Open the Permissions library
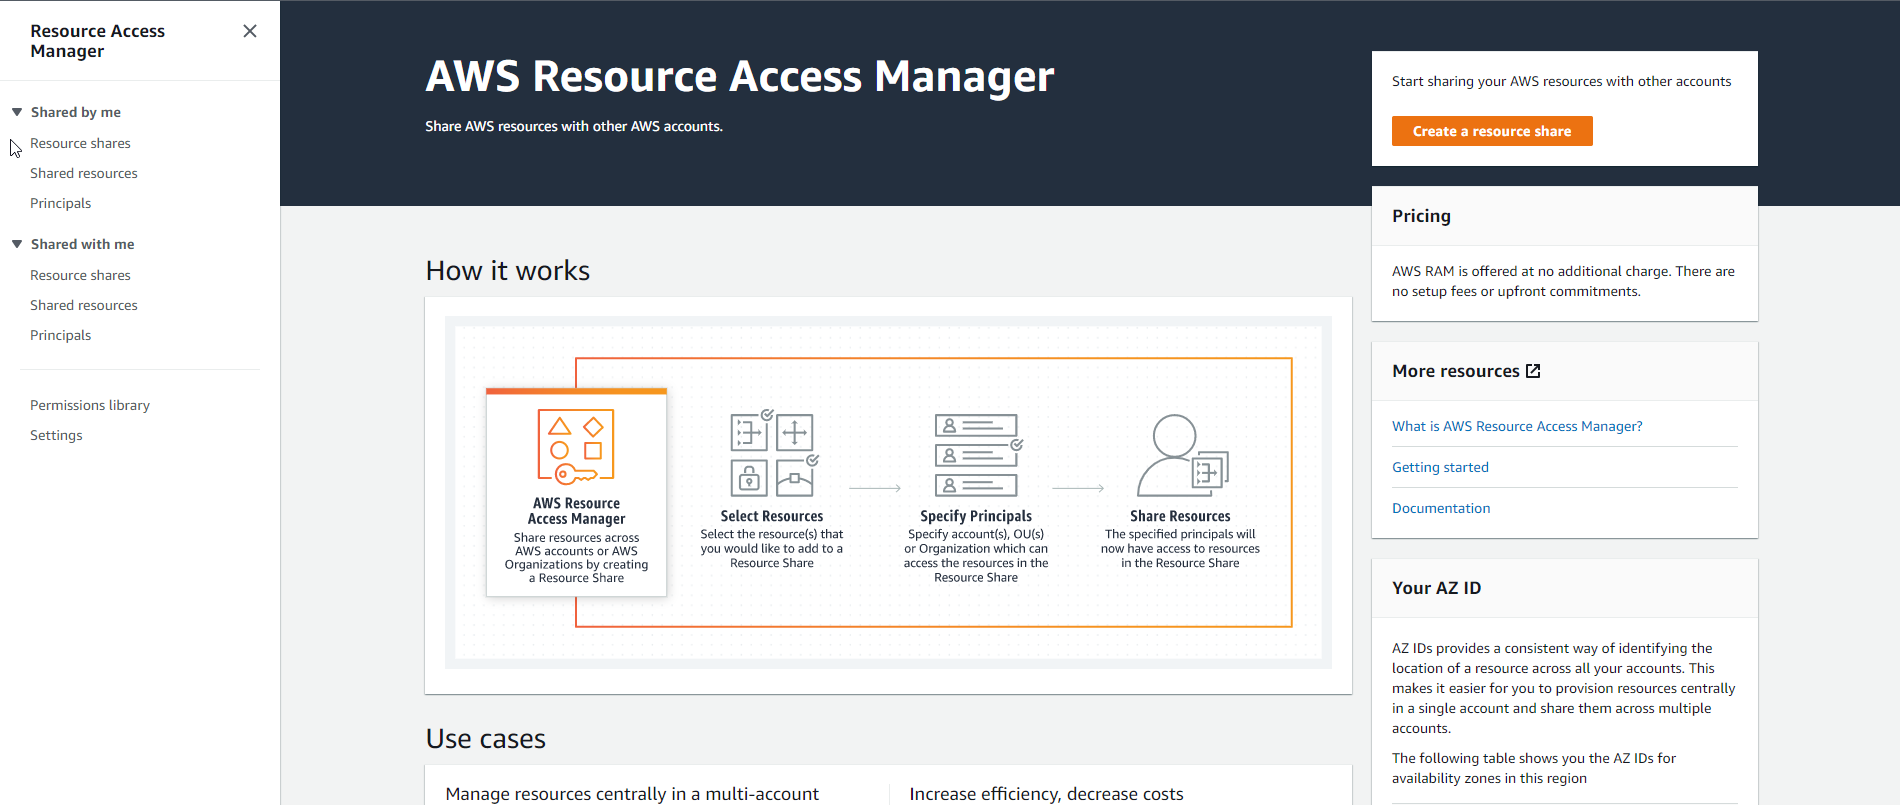 pyautogui.click(x=90, y=405)
